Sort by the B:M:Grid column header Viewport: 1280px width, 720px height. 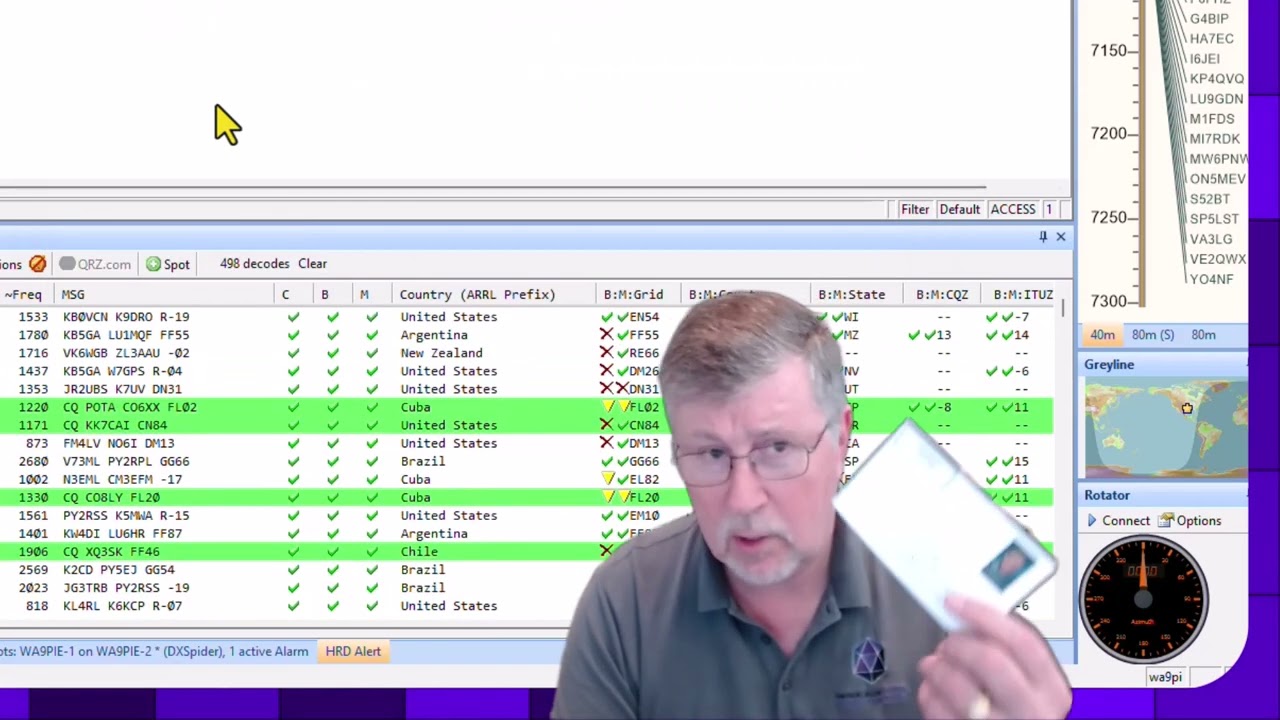pyautogui.click(x=633, y=295)
